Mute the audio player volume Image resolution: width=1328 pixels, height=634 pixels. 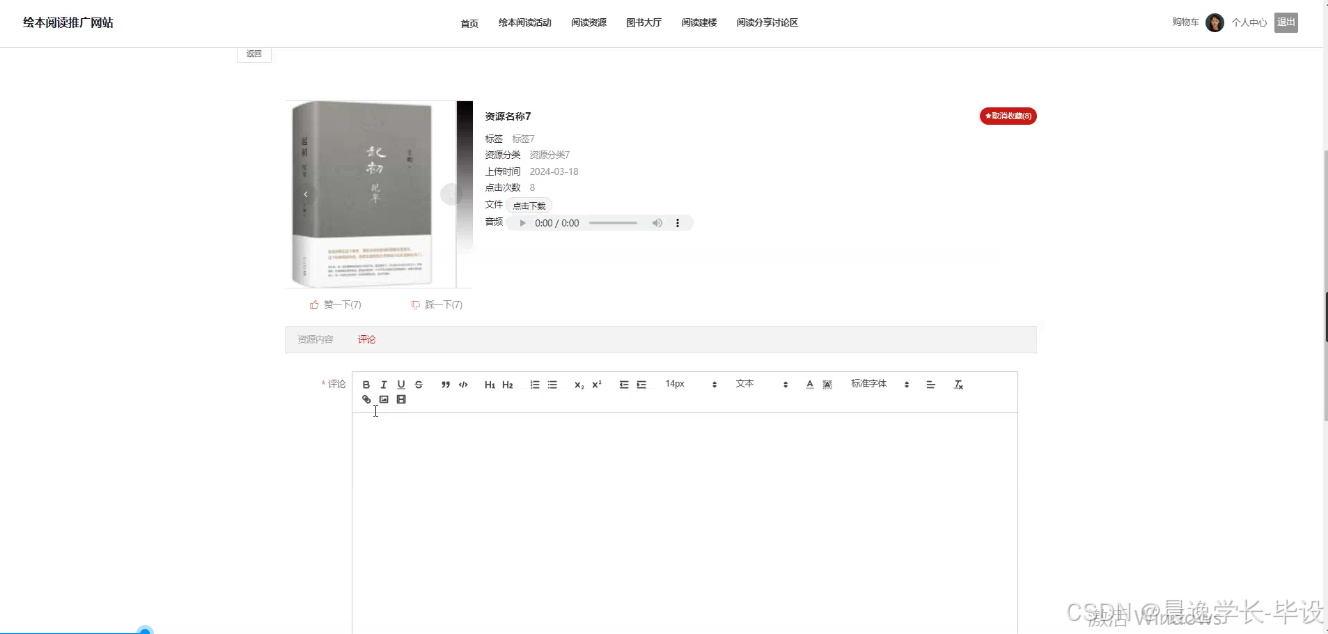[657, 223]
